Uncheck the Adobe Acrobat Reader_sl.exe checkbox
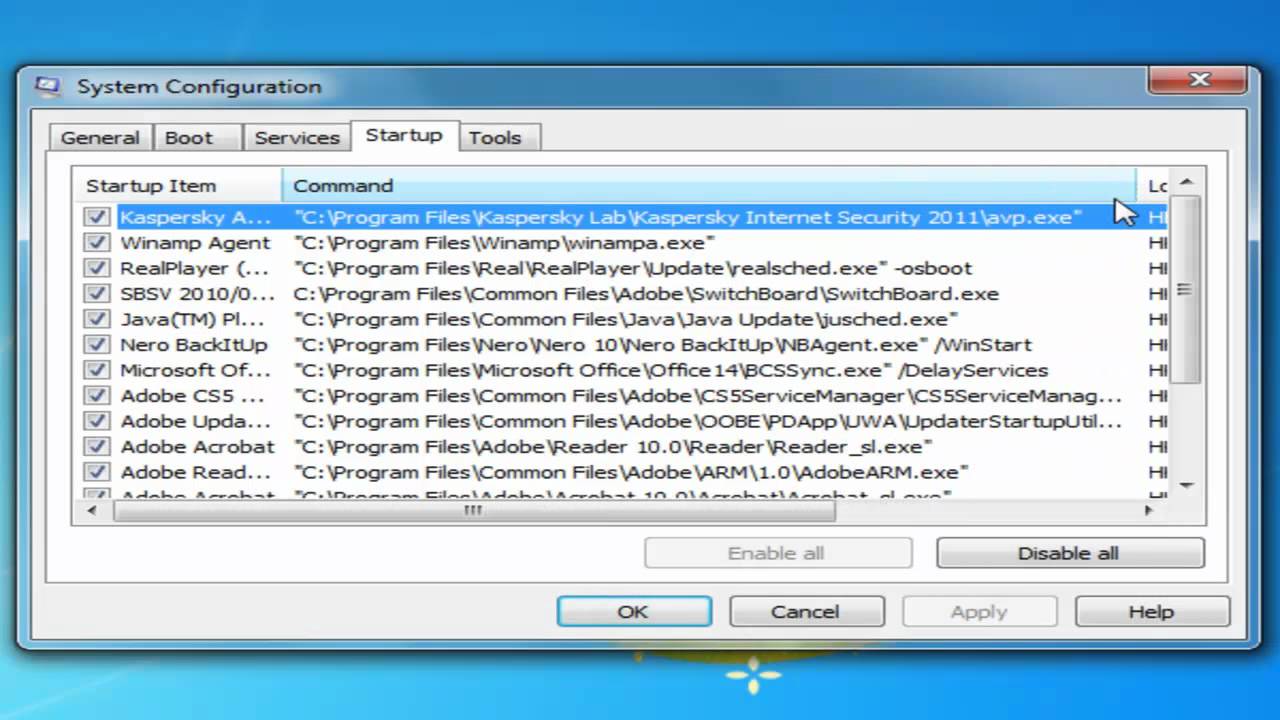The height and width of the screenshot is (720, 1280). click(x=97, y=446)
